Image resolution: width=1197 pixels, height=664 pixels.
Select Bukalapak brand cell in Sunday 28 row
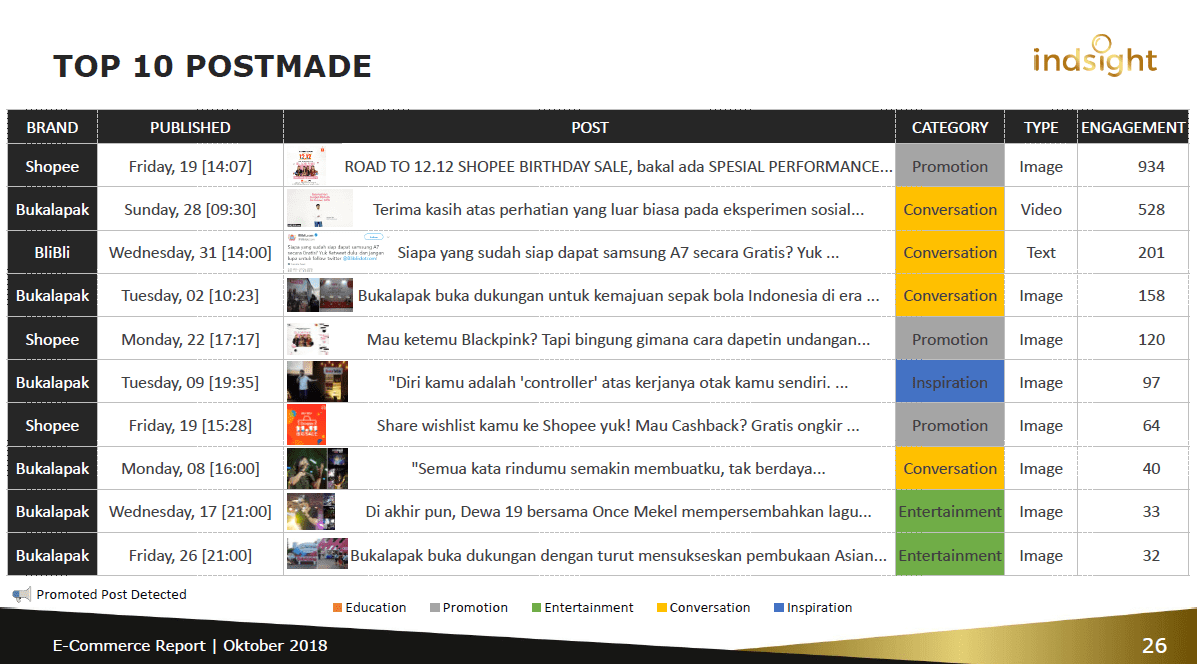[53, 209]
